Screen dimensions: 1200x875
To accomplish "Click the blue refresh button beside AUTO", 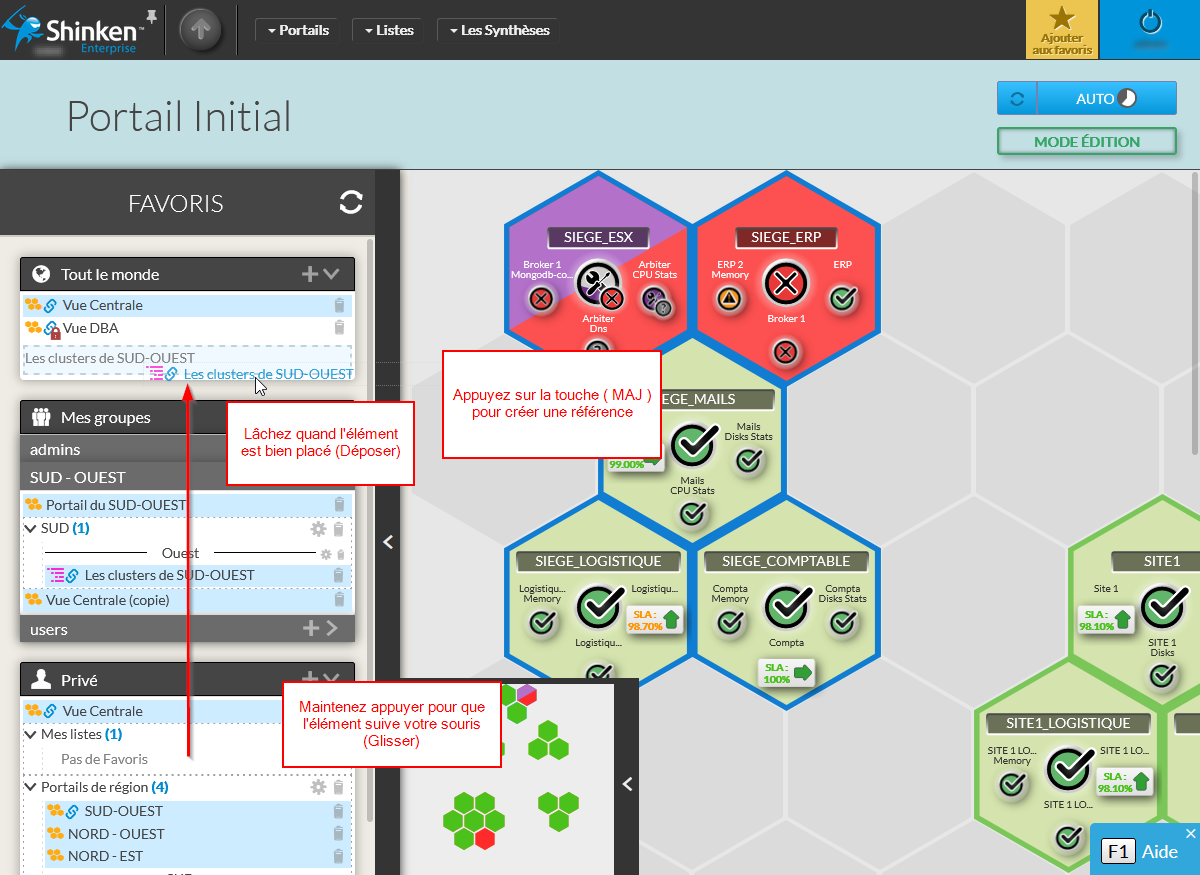I will click(x=1017, y=99).
